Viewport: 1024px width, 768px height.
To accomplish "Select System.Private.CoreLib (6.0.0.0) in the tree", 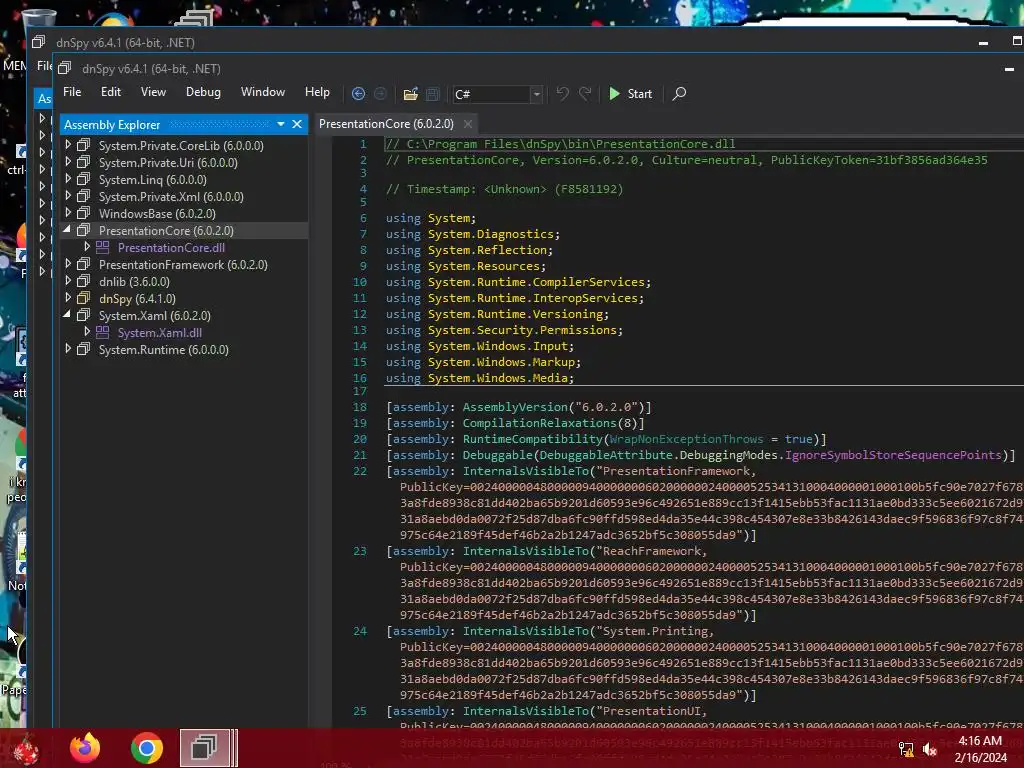I will click(181, 146).
